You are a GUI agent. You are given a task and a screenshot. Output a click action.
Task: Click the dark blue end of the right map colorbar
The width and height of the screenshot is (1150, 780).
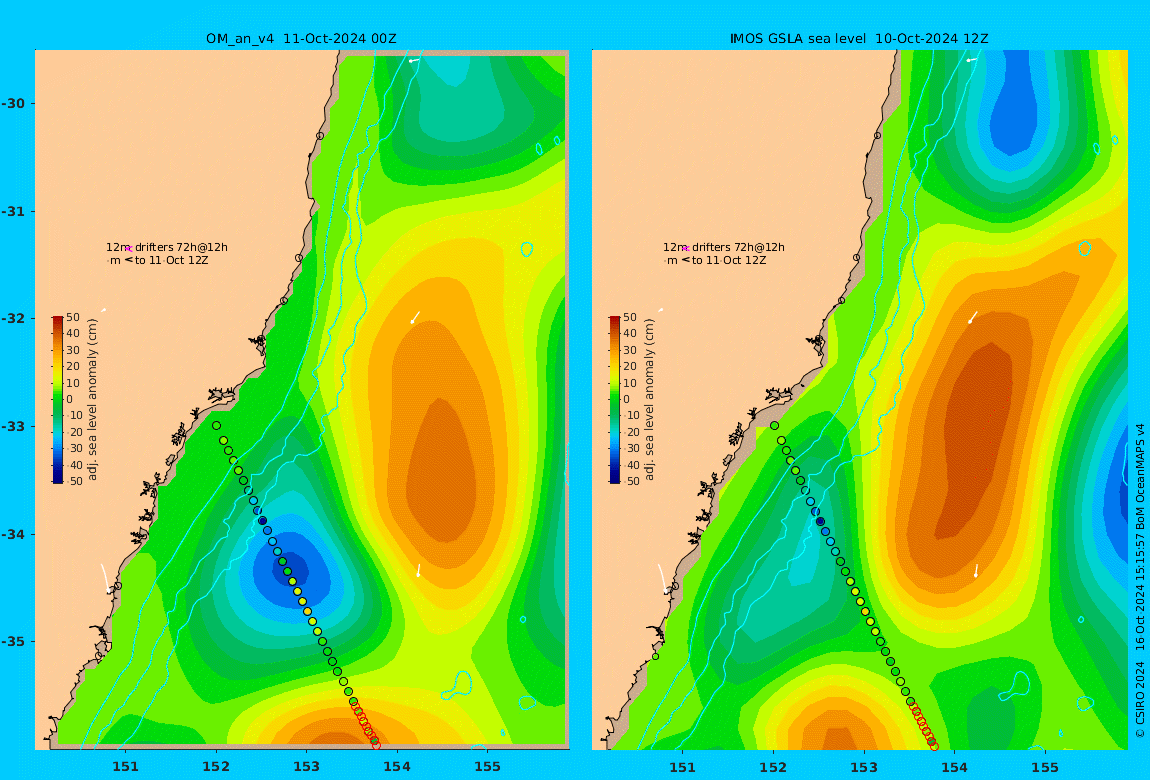(615, 477)
